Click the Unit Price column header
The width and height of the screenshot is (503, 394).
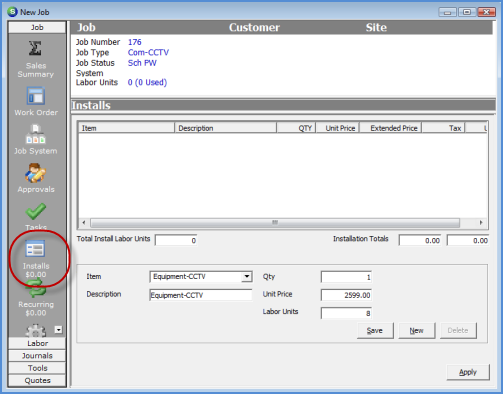(x=337, y=128)
